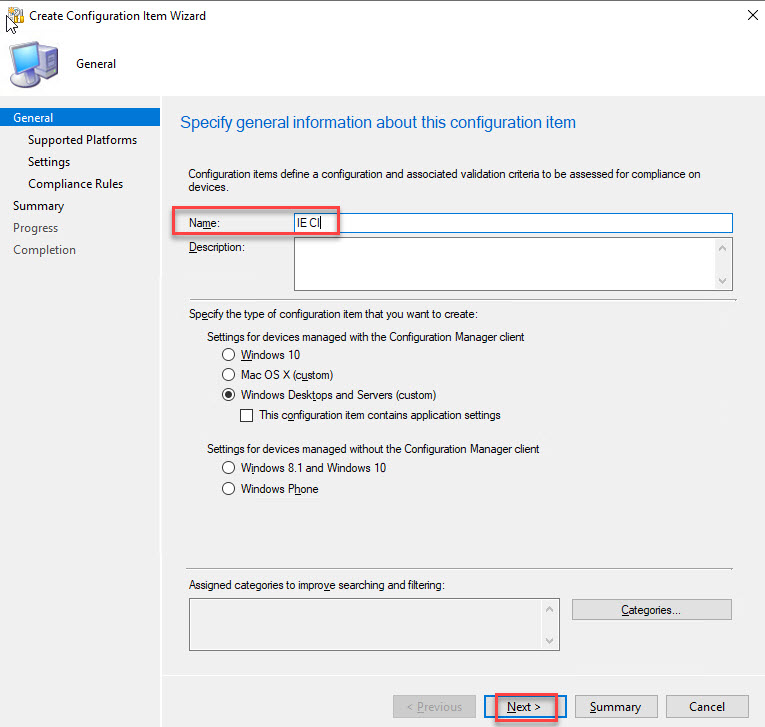Open the Categories dialog
The image size is (765, 727).
click(x=651, y=610)
